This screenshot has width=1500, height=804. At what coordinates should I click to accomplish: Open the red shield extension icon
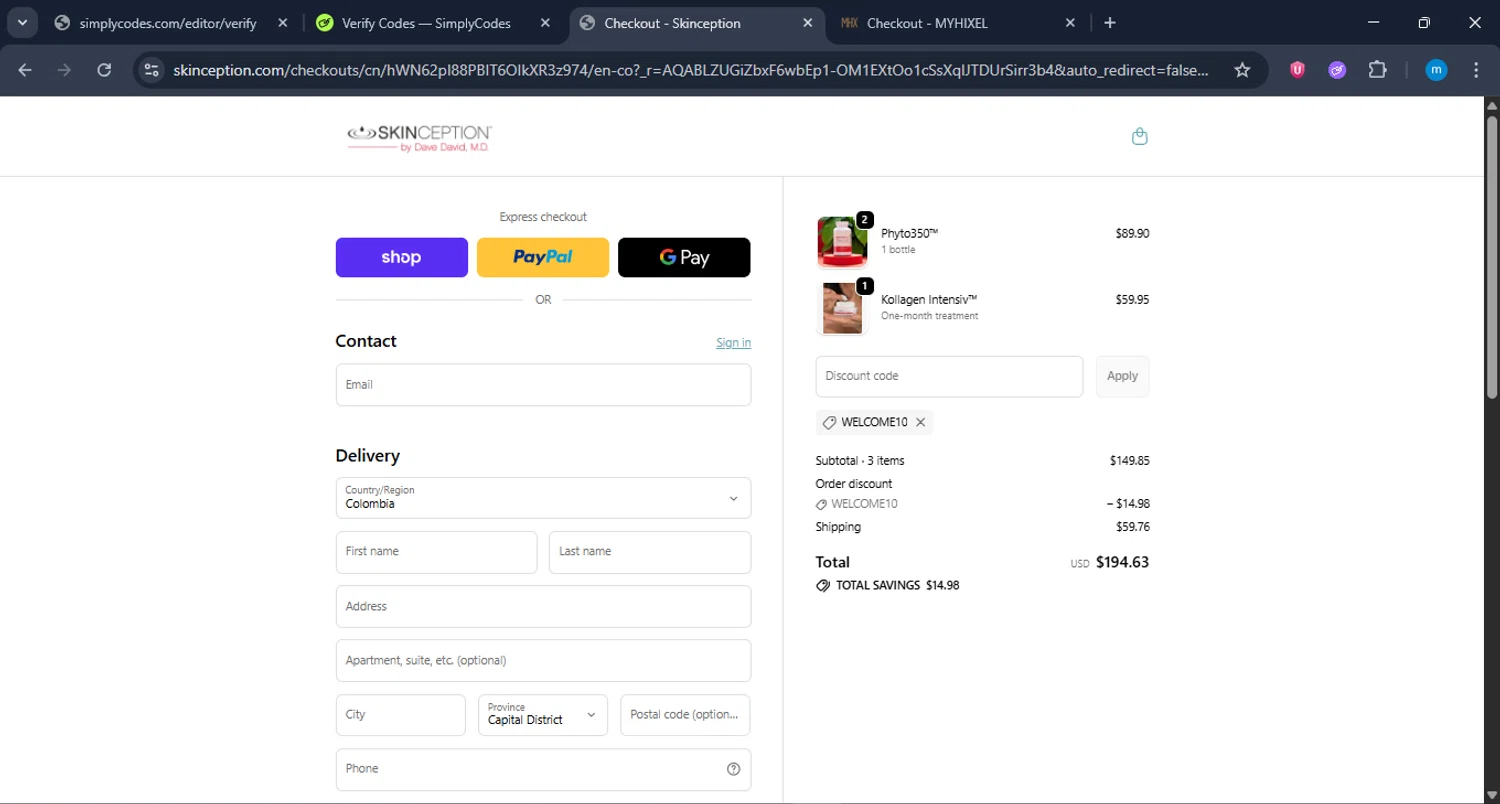[1297, 70]
